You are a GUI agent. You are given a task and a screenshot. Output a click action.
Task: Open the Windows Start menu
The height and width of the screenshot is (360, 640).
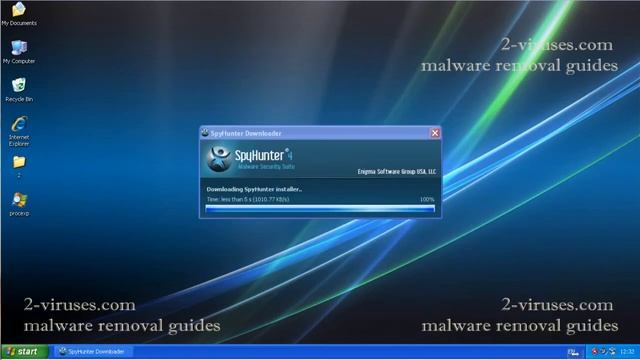click(x=24, y=351)
